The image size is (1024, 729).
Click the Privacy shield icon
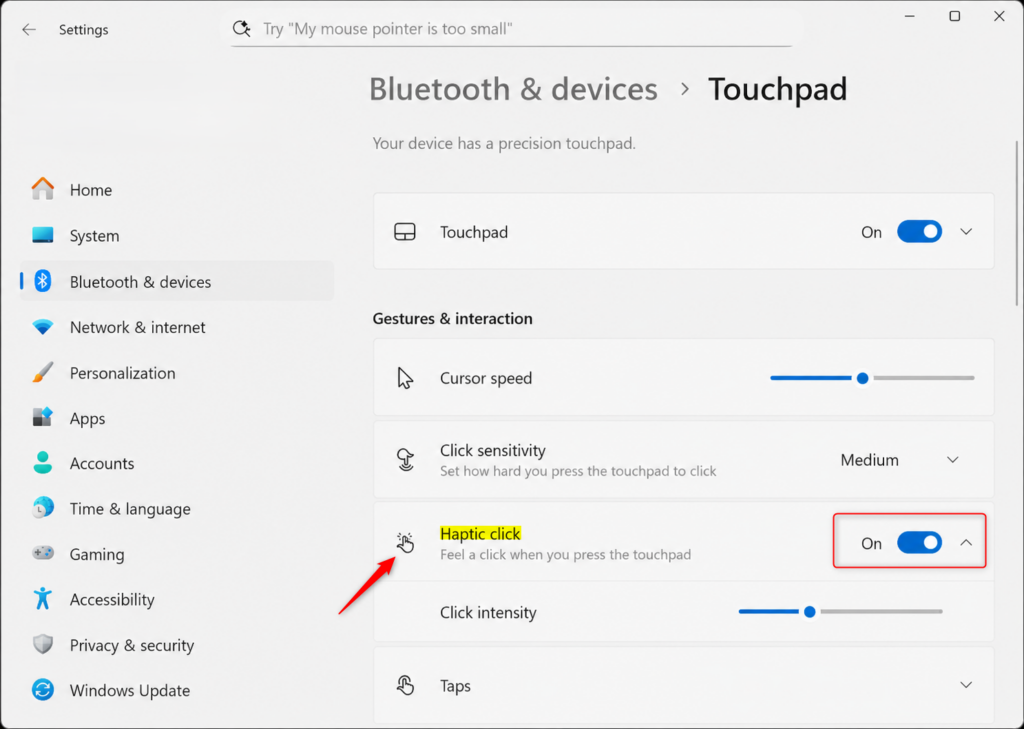(42, 644)
